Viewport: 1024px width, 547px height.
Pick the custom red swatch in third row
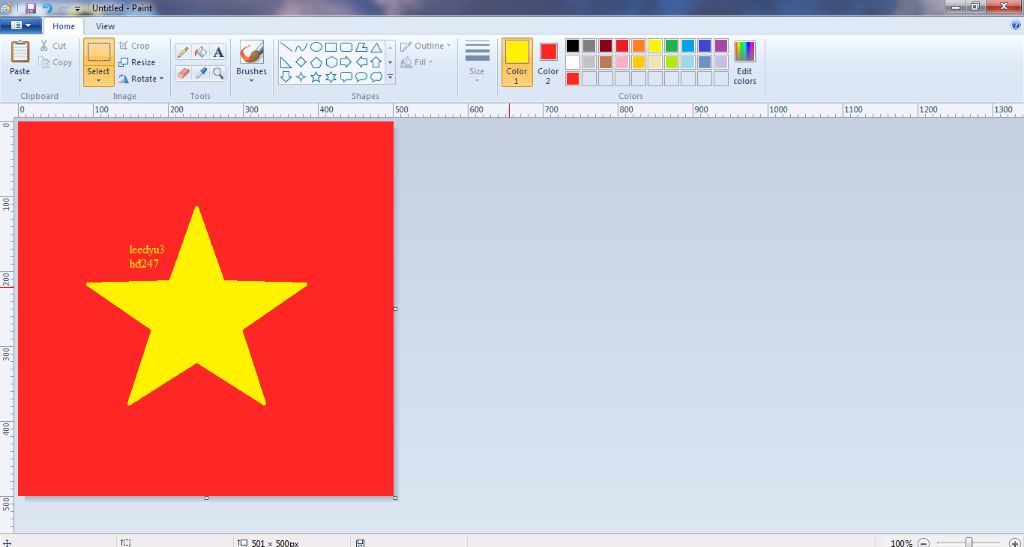point(573,78)
